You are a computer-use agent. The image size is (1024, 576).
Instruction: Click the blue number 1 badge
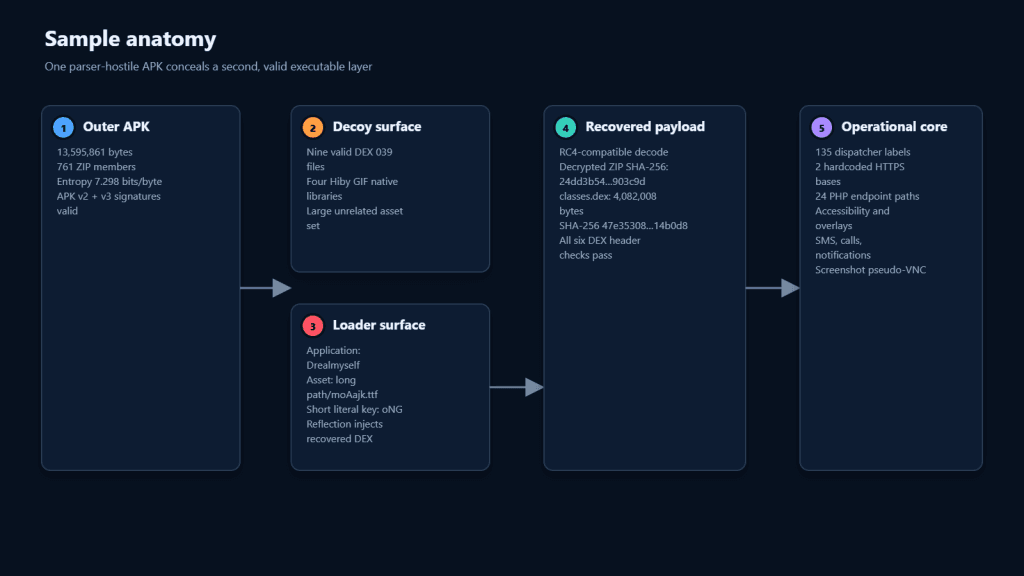[x=63, y=127]
